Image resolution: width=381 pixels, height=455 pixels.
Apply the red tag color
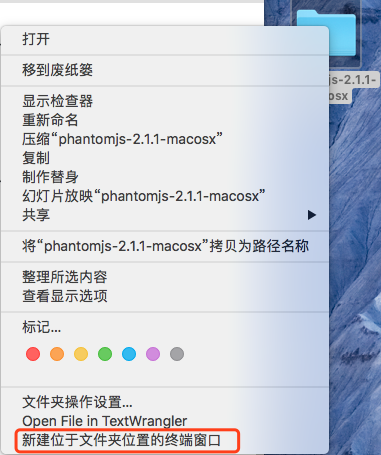point(33,354)
